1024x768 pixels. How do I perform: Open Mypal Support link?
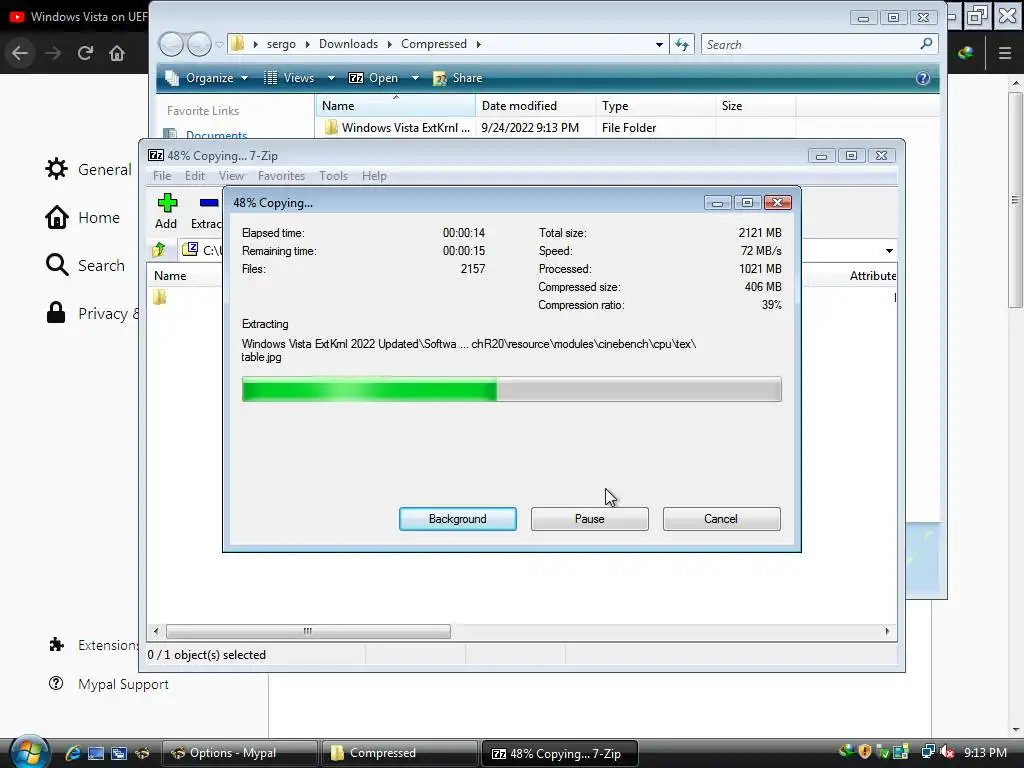pos(108,684)
